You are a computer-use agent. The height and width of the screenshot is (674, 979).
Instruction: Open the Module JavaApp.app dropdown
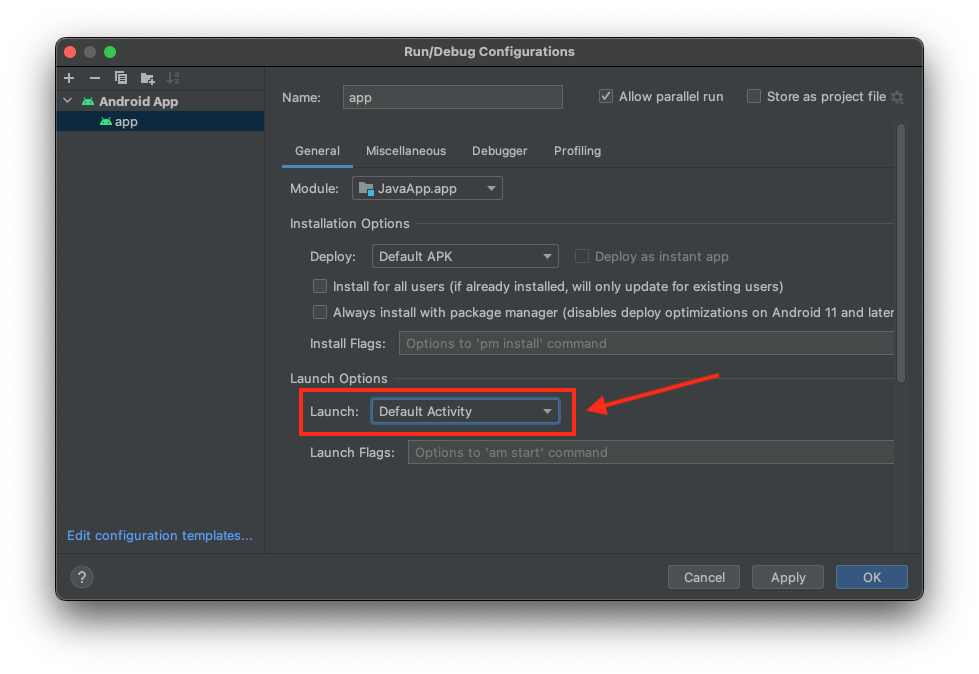tap(427, 188)
